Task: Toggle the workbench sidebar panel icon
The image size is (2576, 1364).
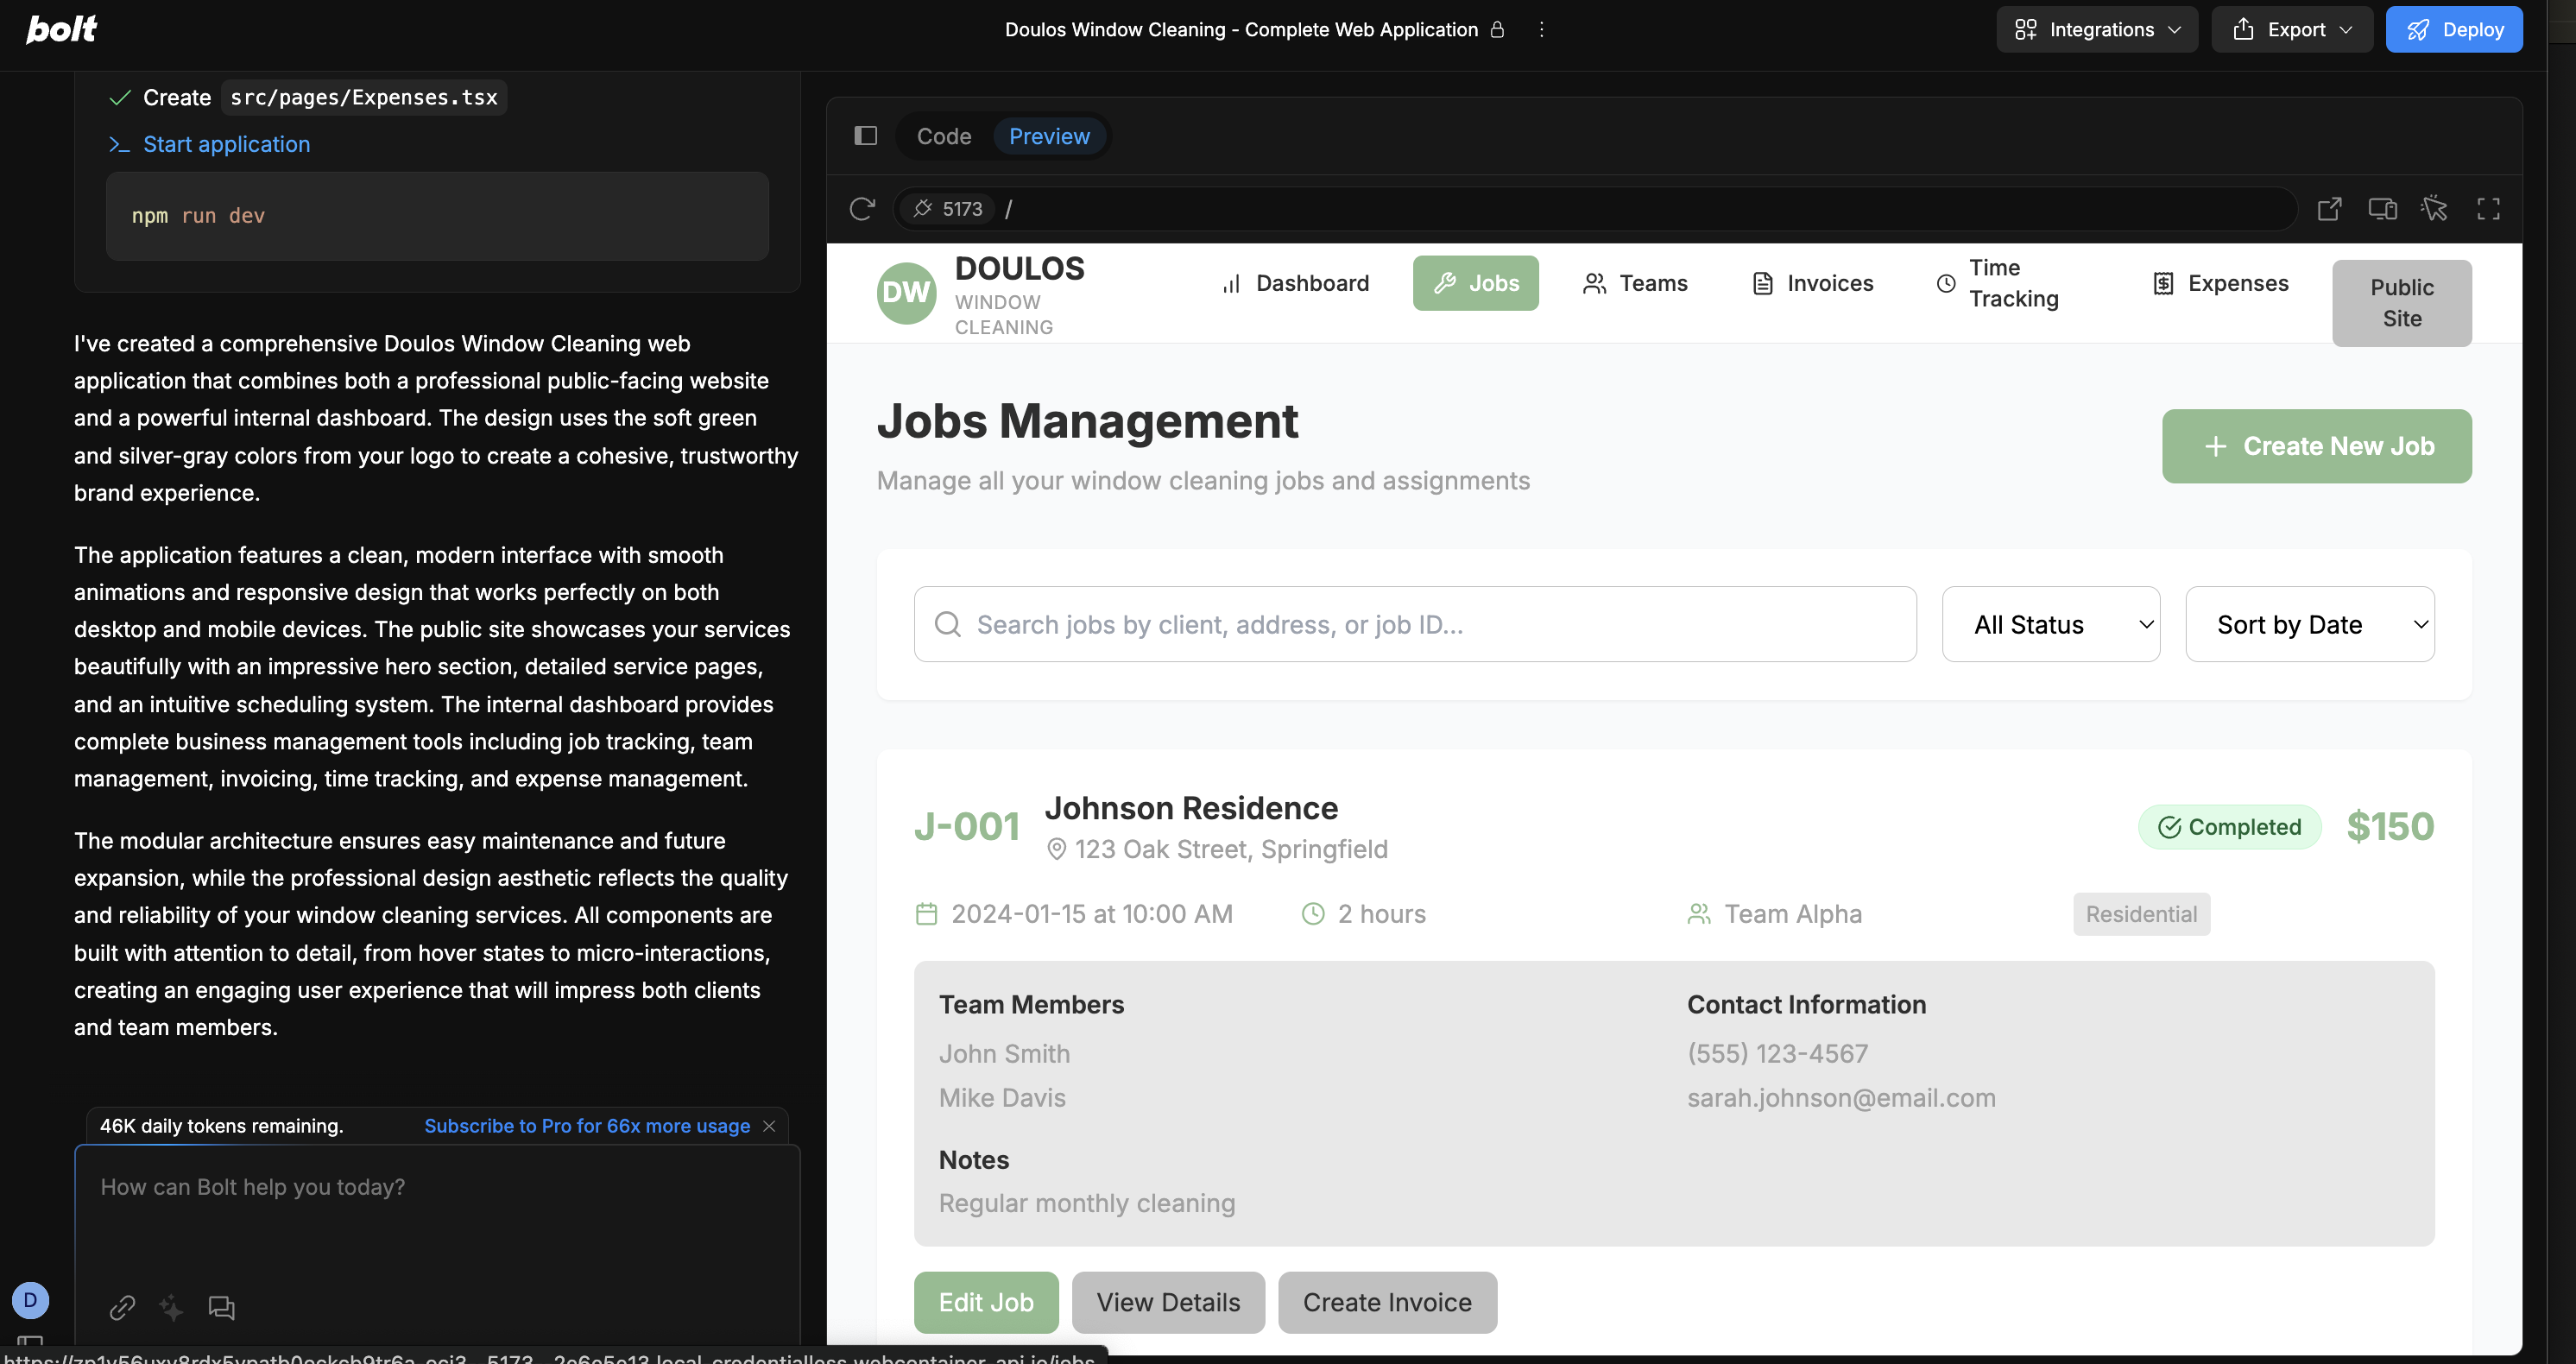Action: (x=866, y=136)
